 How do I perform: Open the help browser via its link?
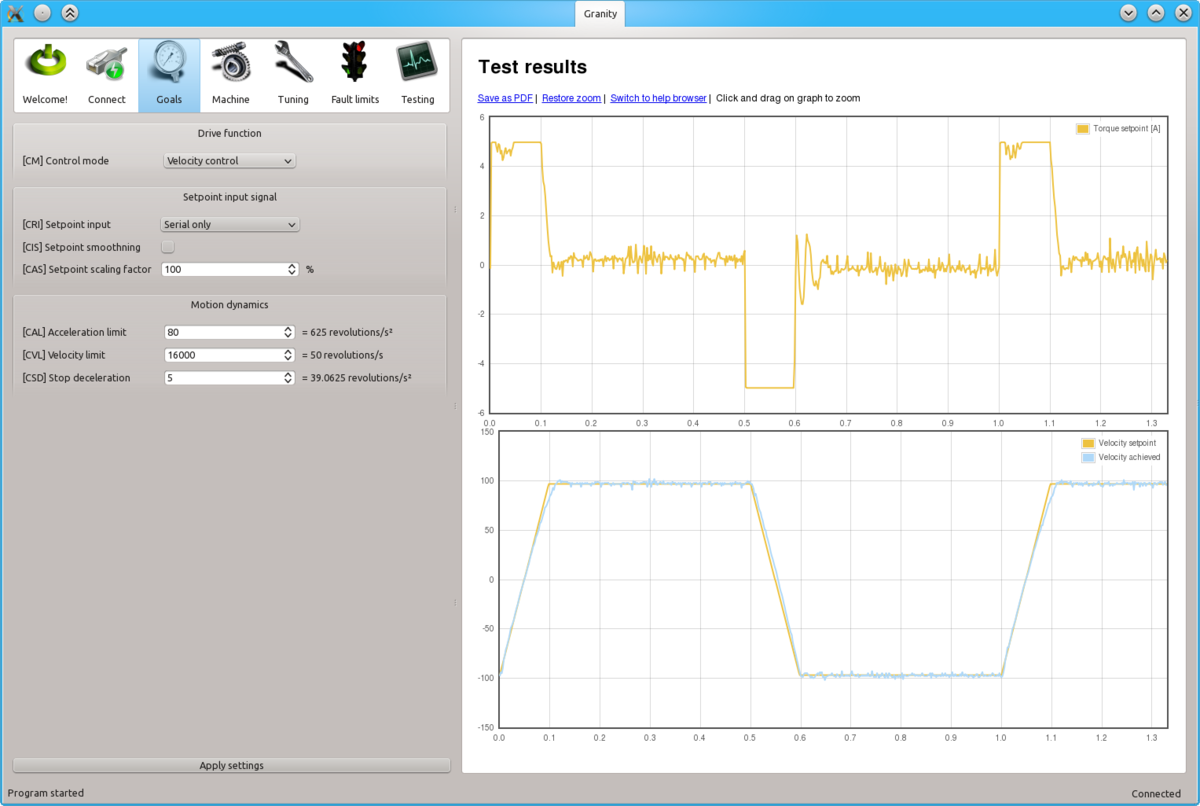click(x=658, y=98)
